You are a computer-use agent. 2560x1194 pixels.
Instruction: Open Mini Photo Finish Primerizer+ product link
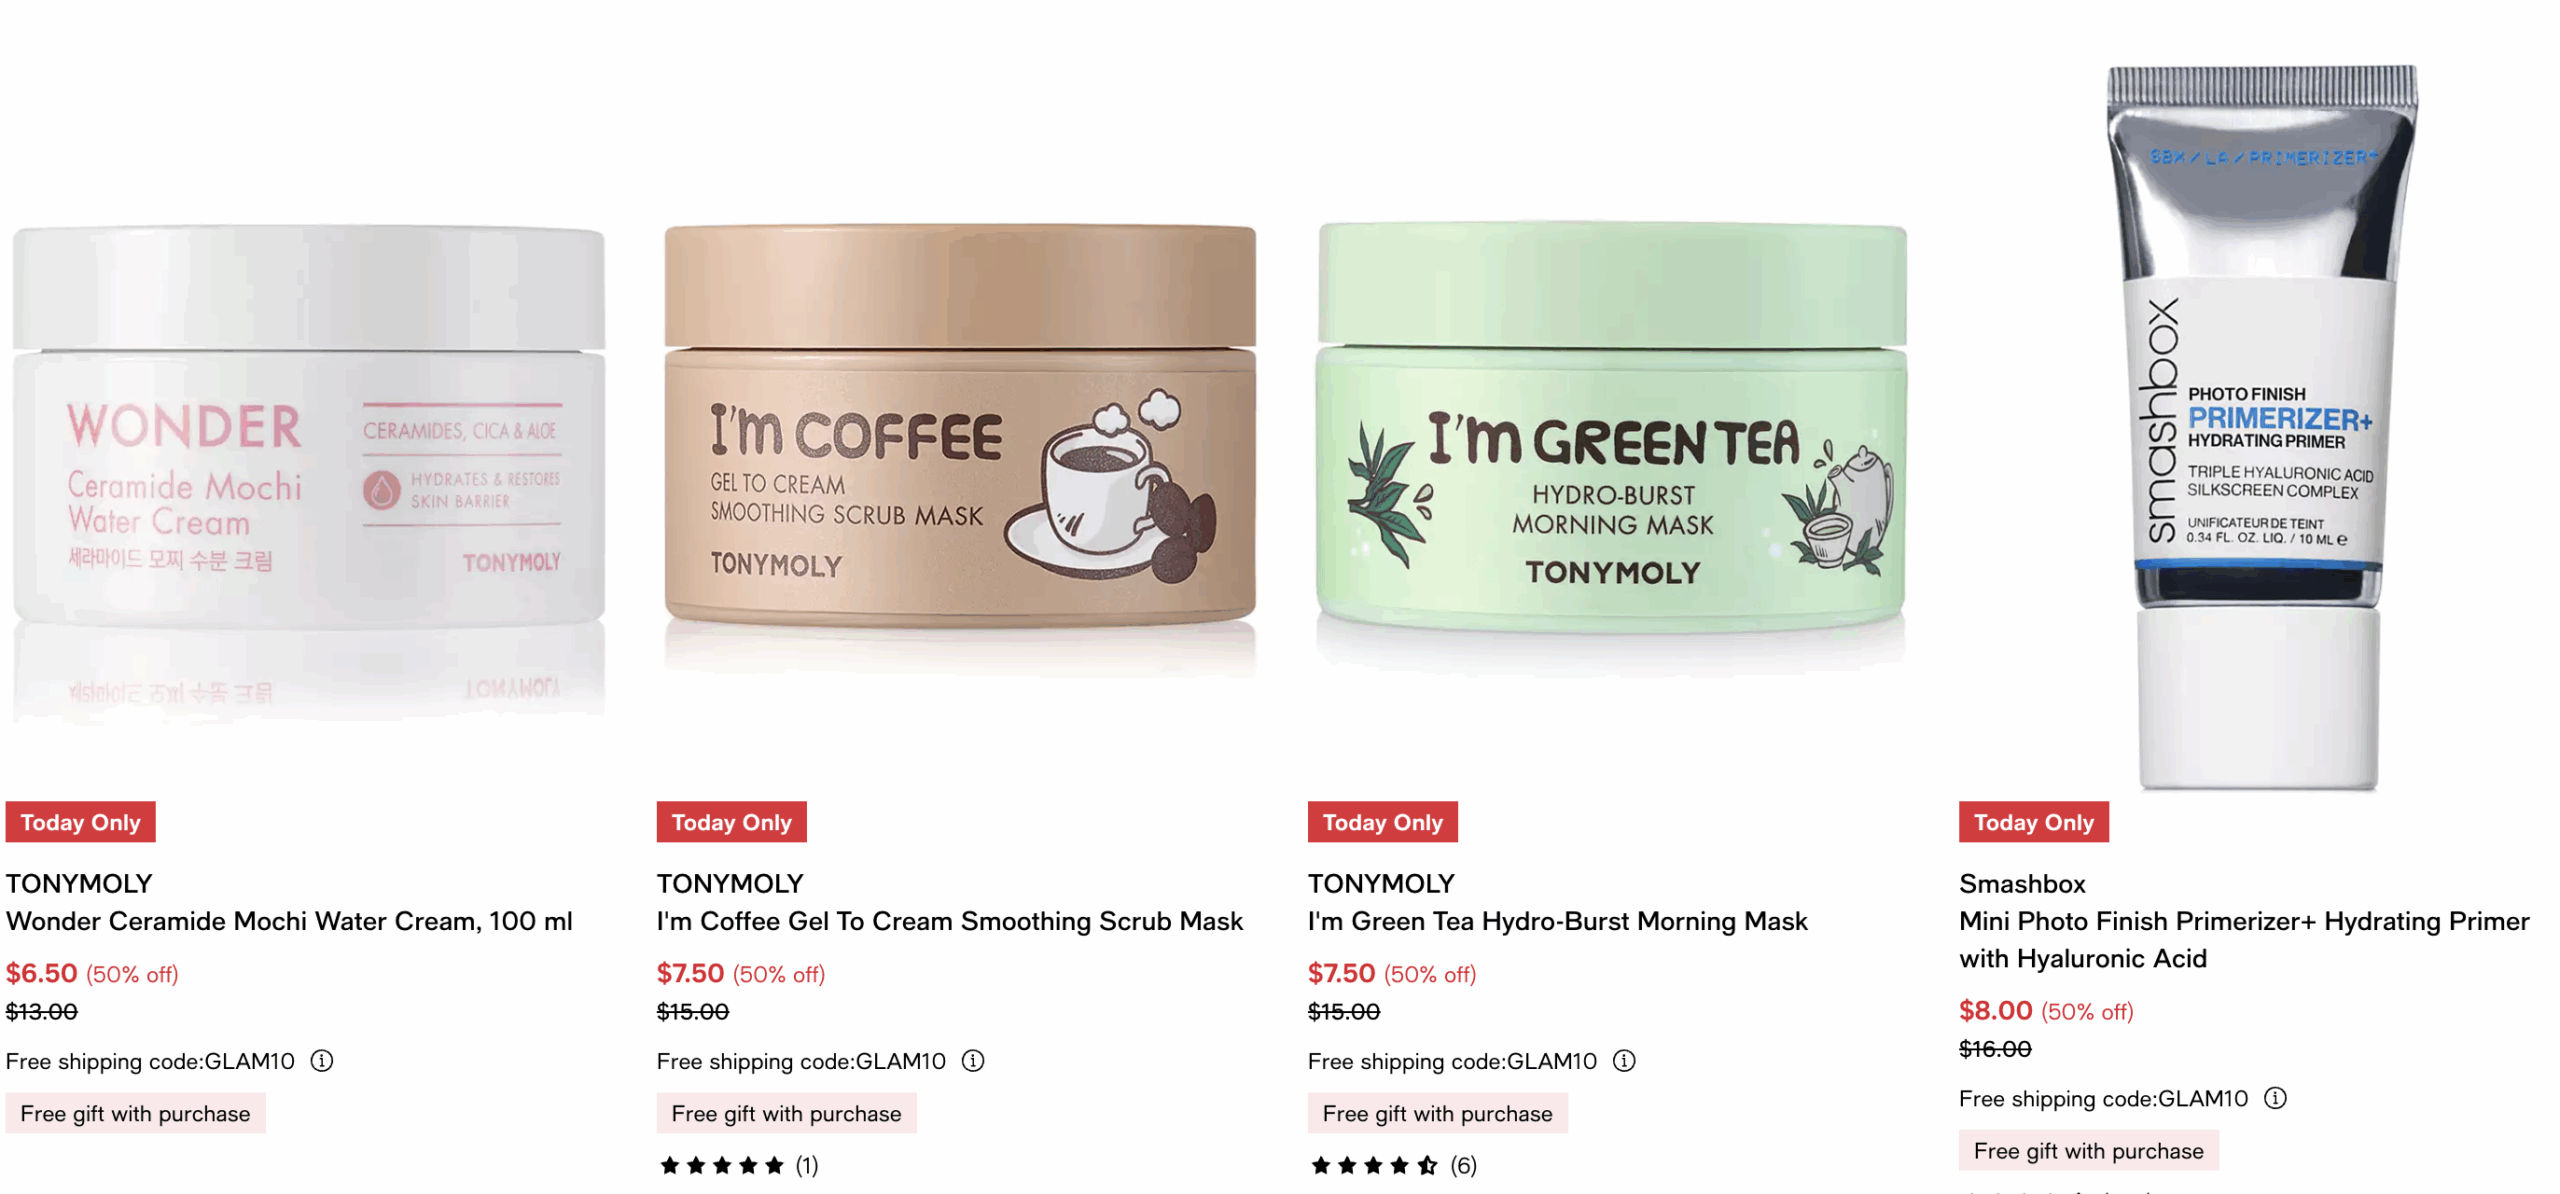click(x=2243, y=939)
